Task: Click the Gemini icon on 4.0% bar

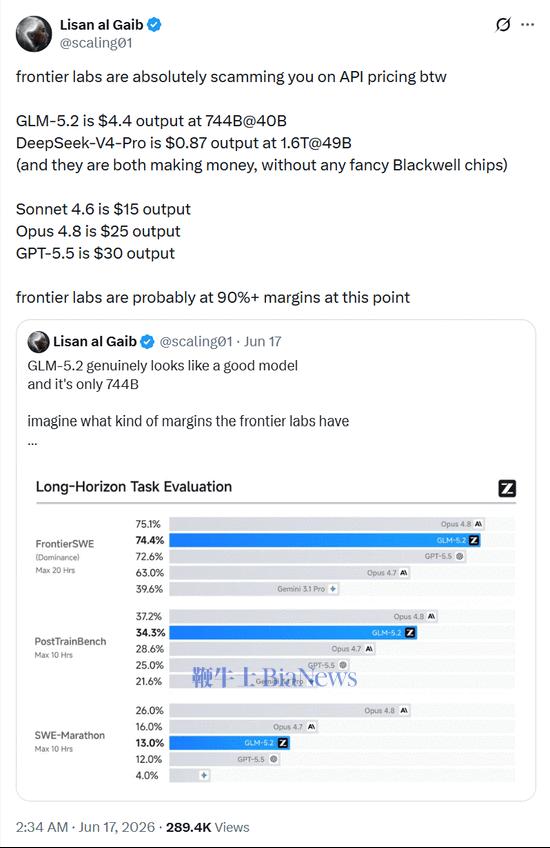Action: pyautogui.click(x=204, y=776)
